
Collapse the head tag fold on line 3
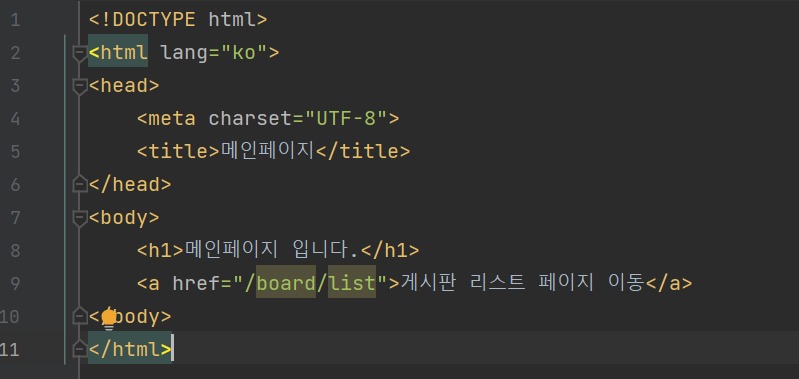coord(80,87)
